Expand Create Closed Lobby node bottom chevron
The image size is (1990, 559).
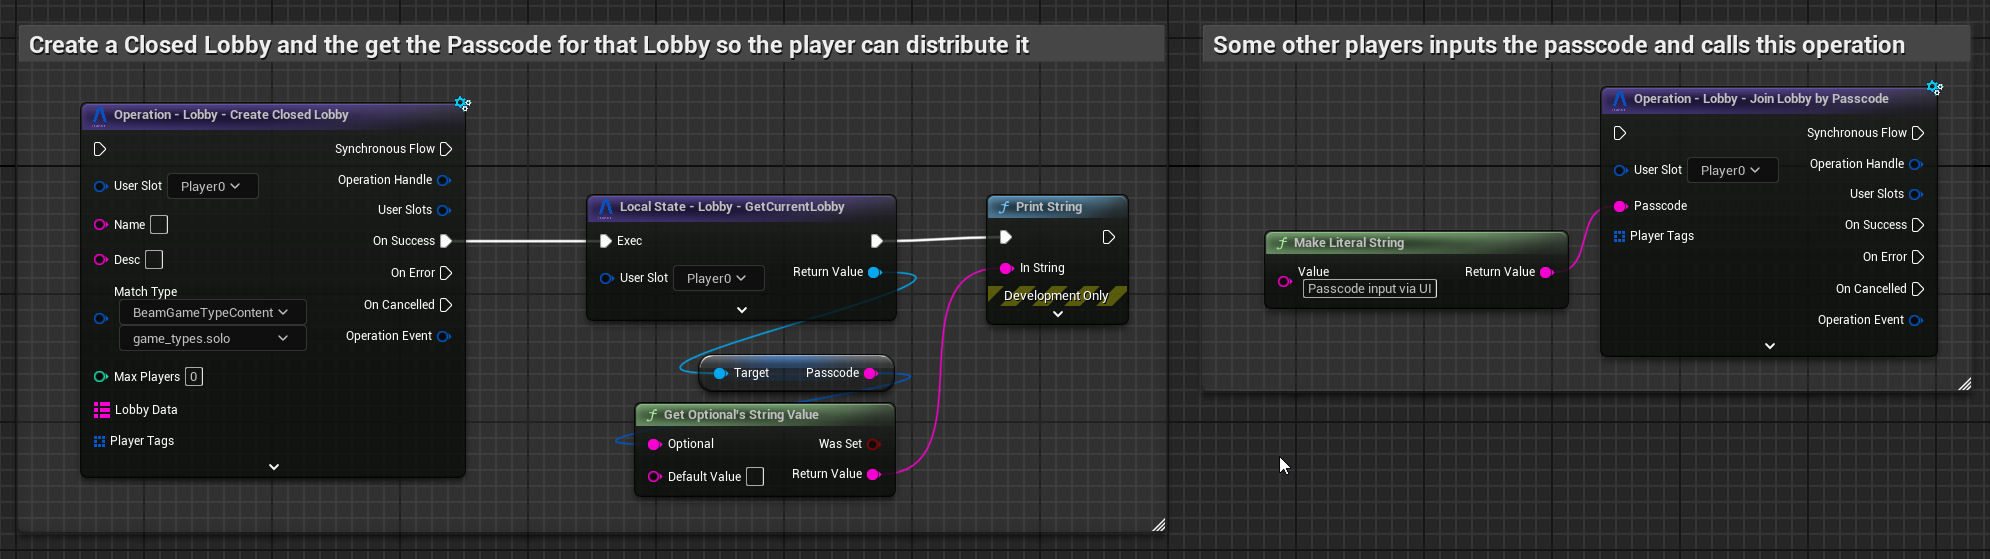tap(273, 467)
